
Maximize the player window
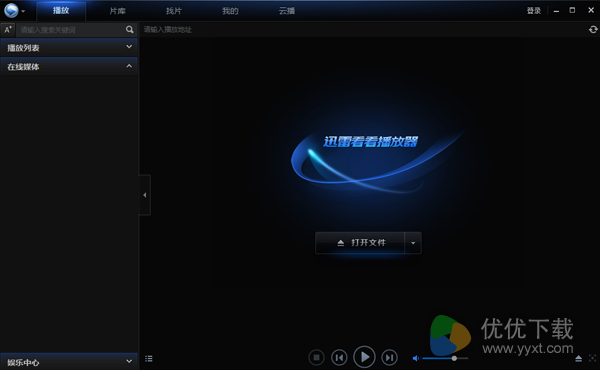coord(572,10)
